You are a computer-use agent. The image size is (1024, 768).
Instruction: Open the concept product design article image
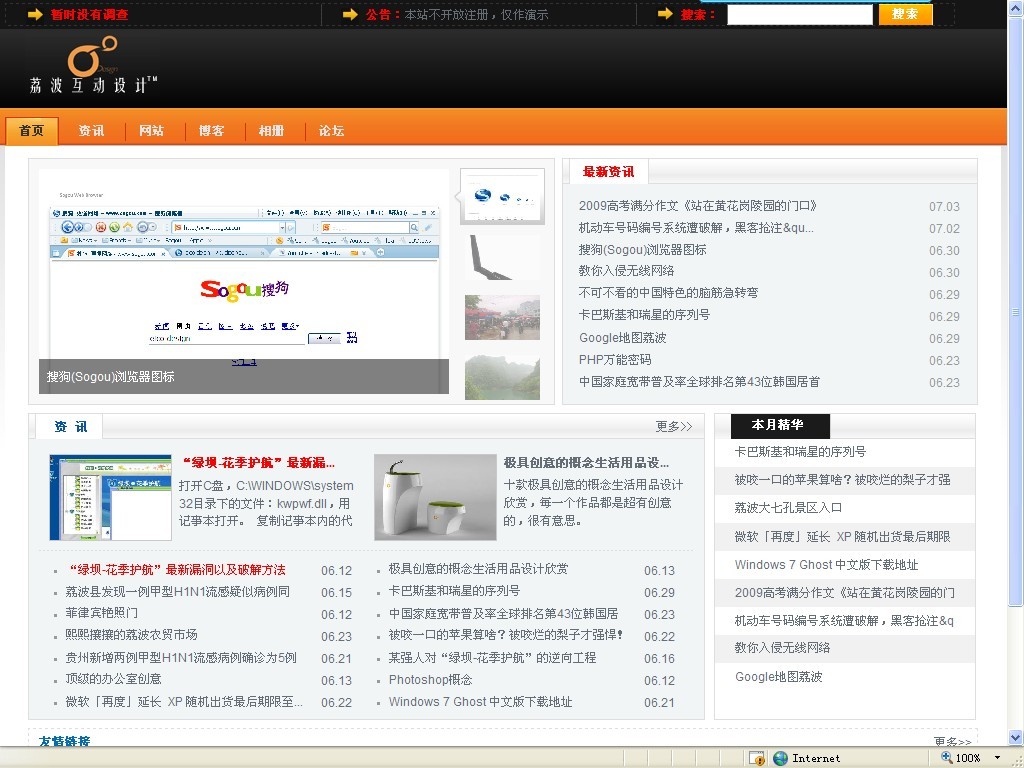[x=435, y=497]
